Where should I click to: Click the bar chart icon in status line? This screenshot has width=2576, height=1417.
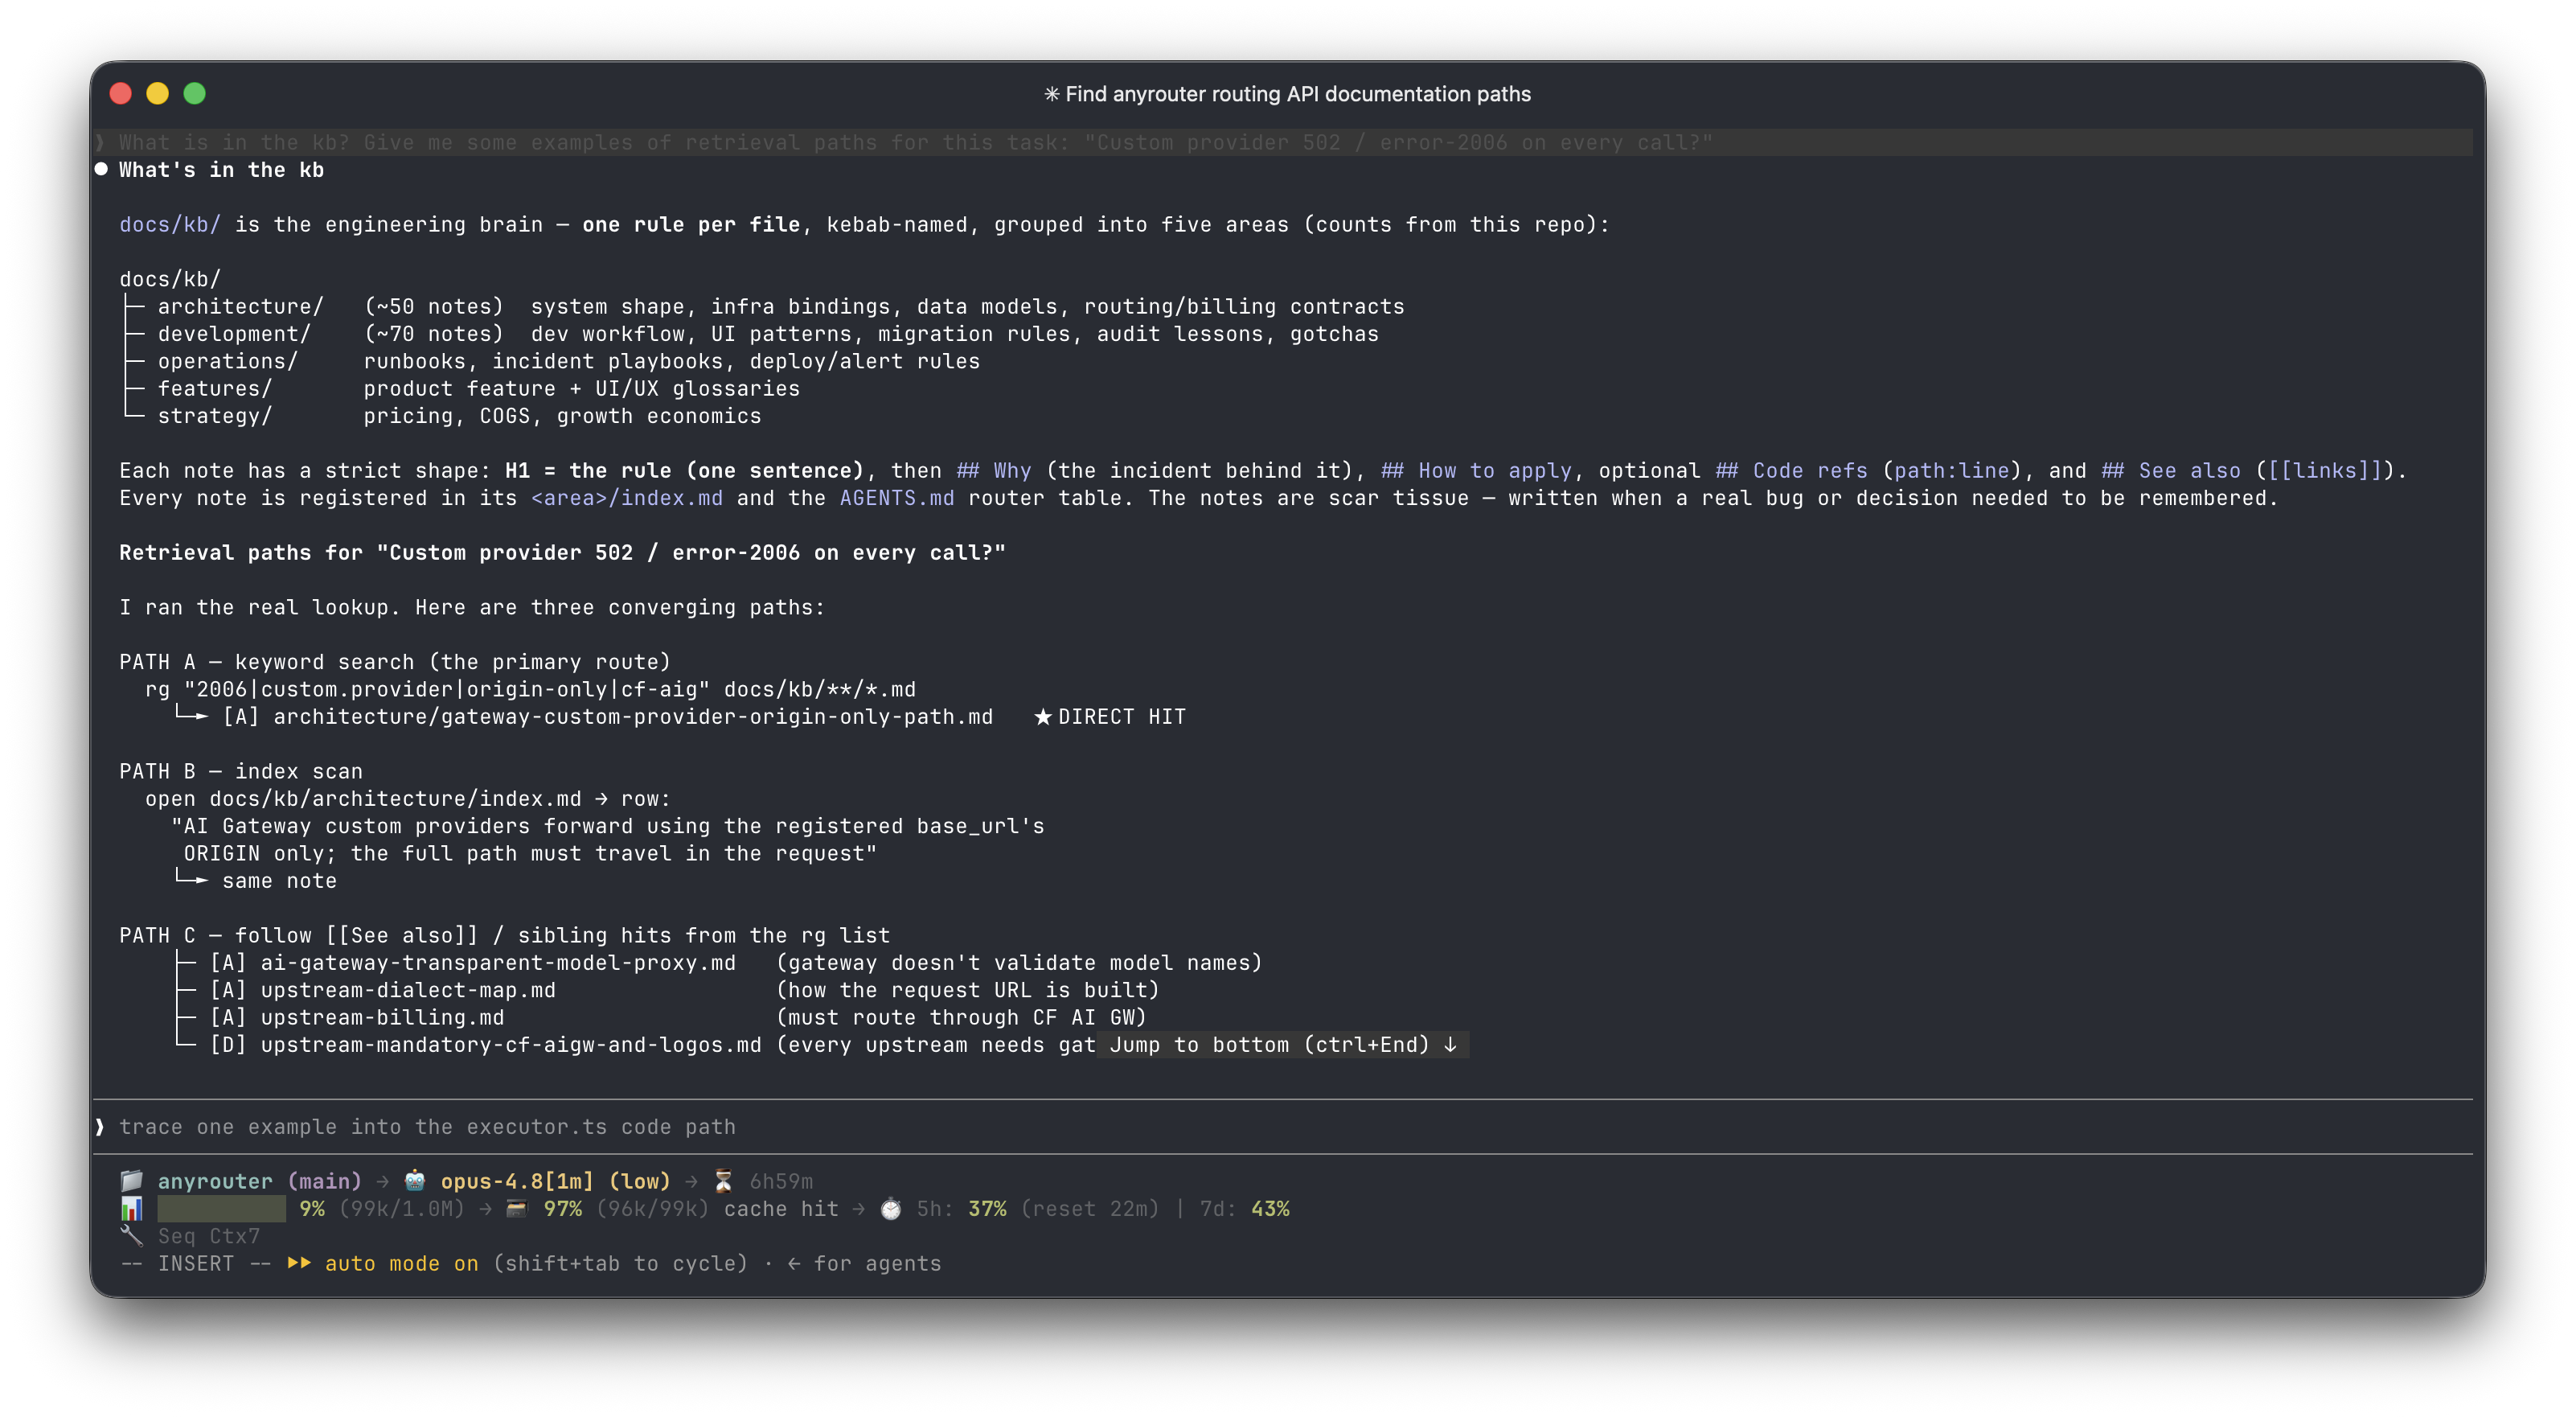(131, 1208)
